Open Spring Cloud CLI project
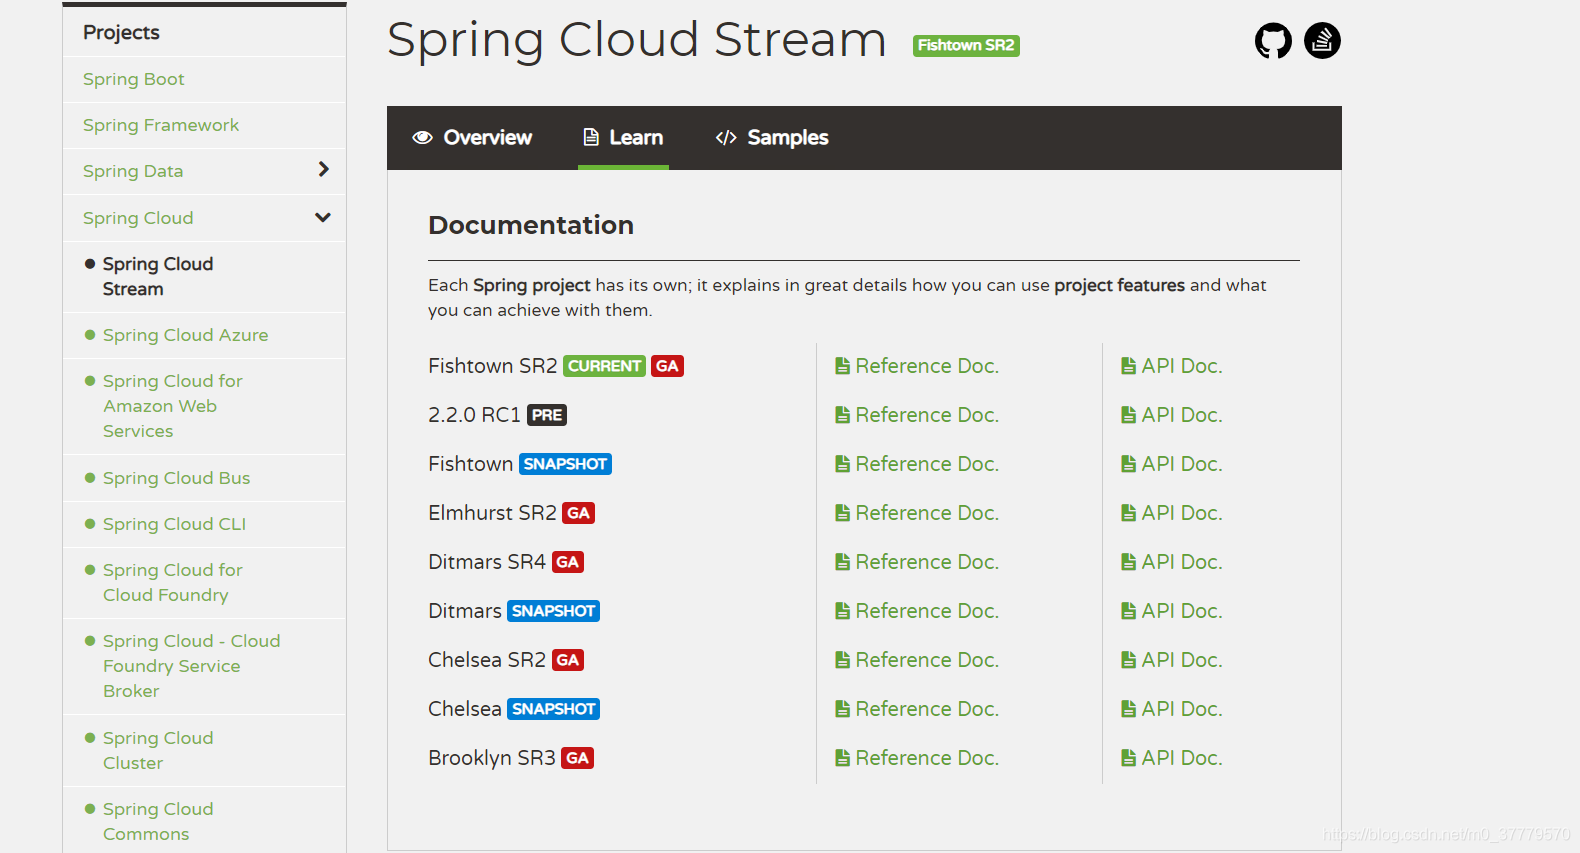Image resolution: width=1580 pixels, height=853 pixels. (x=175, y=524)
